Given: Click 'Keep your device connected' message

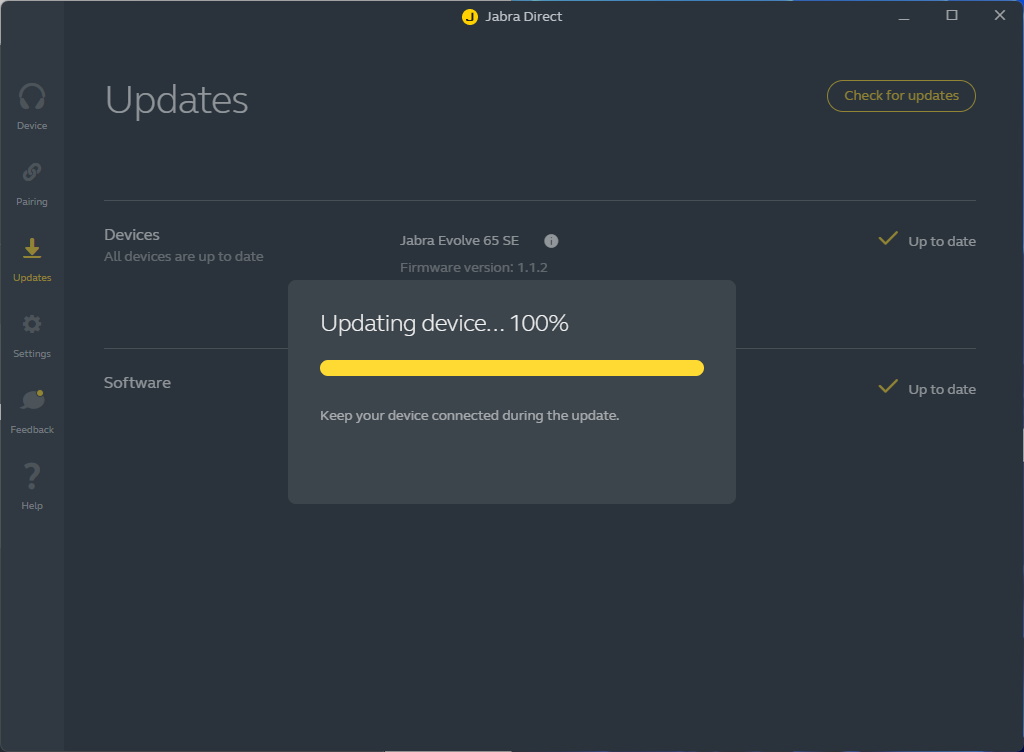Looking at the screenshot, I should click(x=470, y=416).
